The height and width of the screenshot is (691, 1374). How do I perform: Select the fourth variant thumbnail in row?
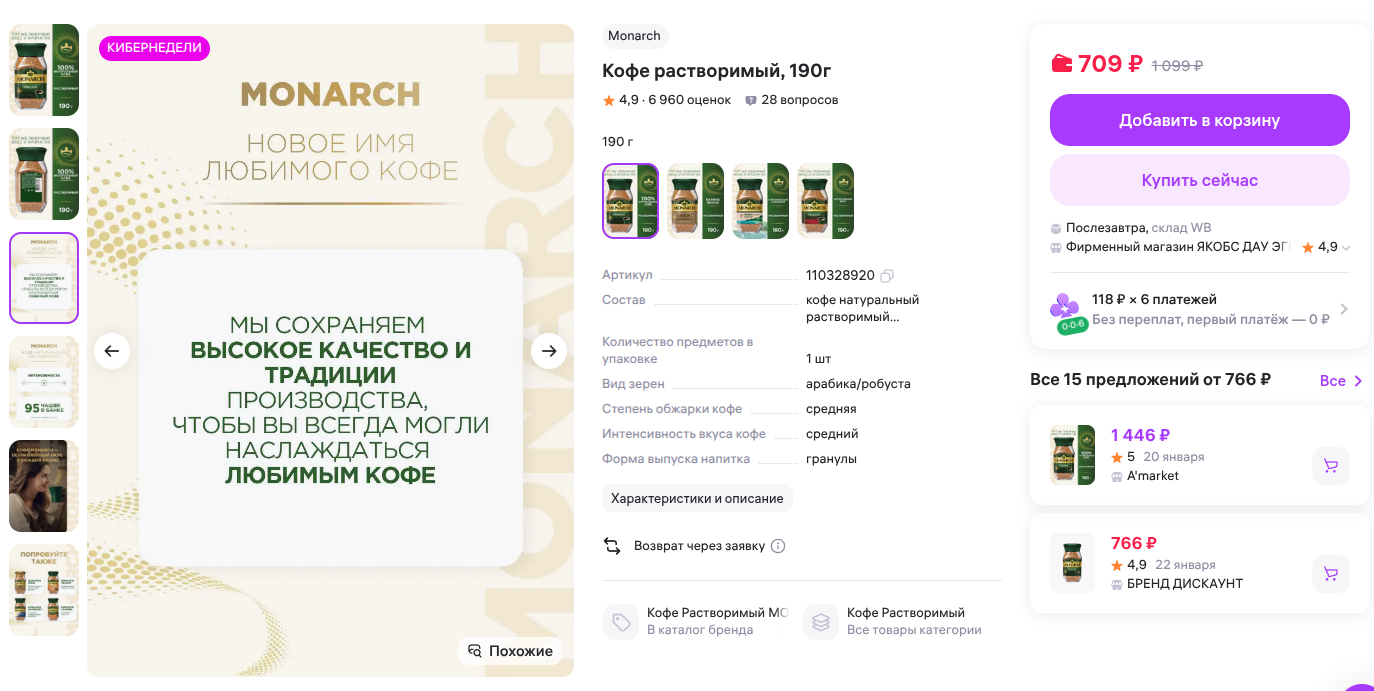(826, 201)
